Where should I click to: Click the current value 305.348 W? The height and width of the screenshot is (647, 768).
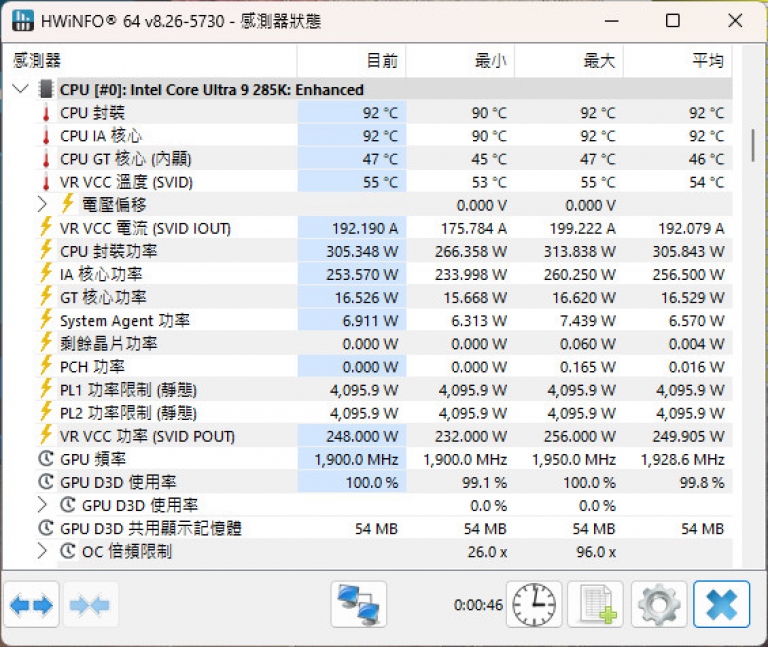click(362, 251)
